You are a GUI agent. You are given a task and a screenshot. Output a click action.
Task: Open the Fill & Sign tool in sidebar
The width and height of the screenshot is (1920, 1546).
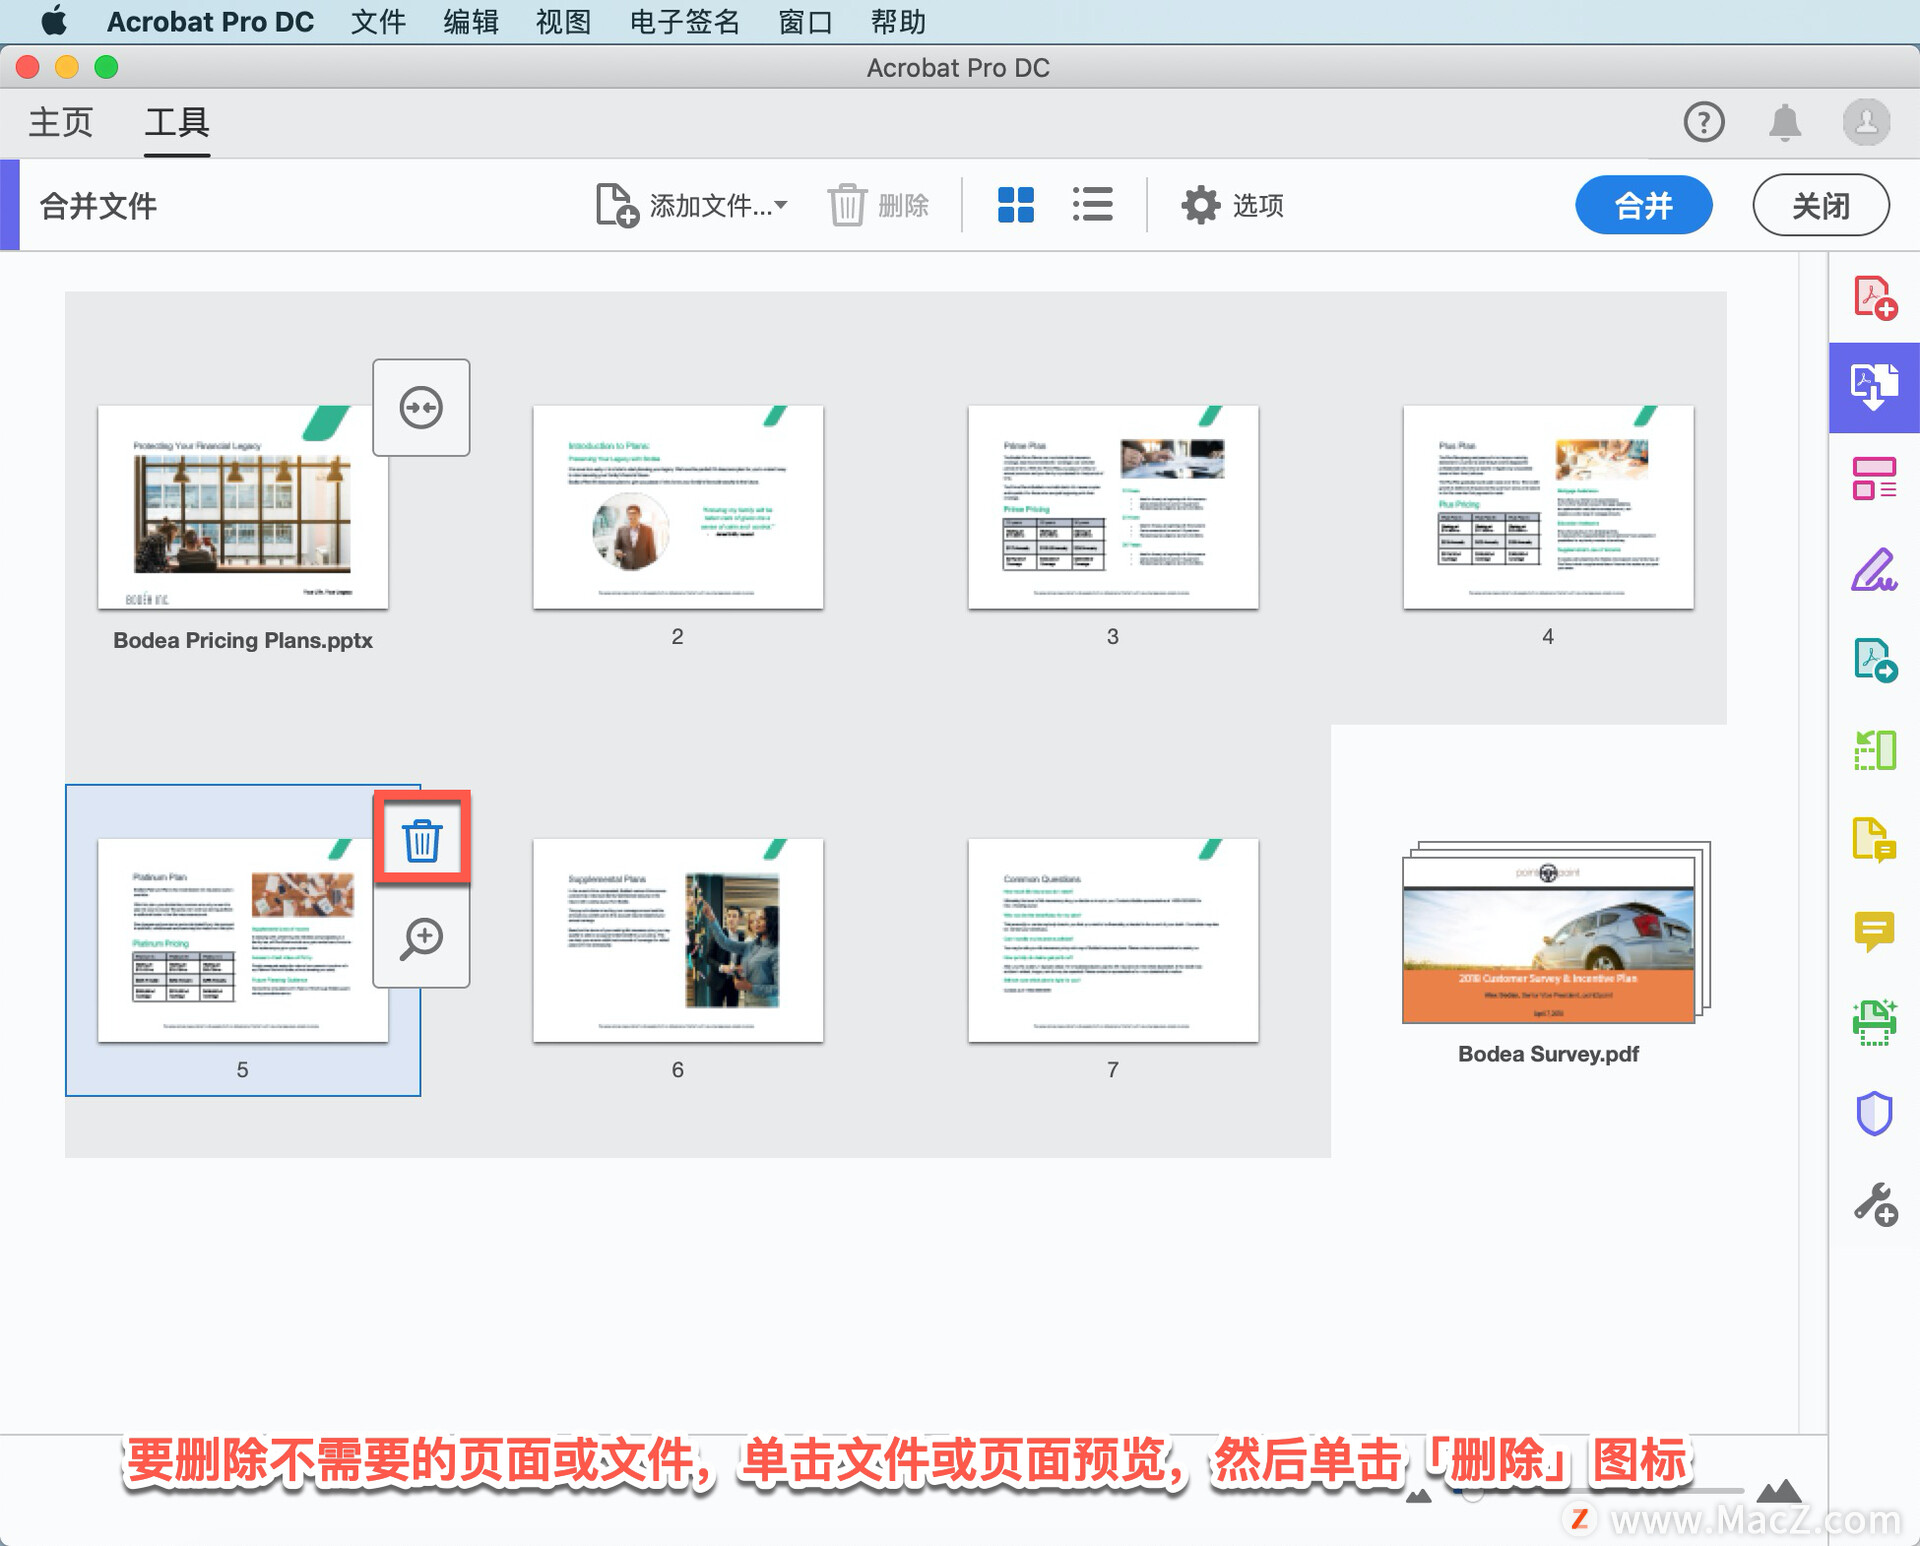coord(1875,569)
